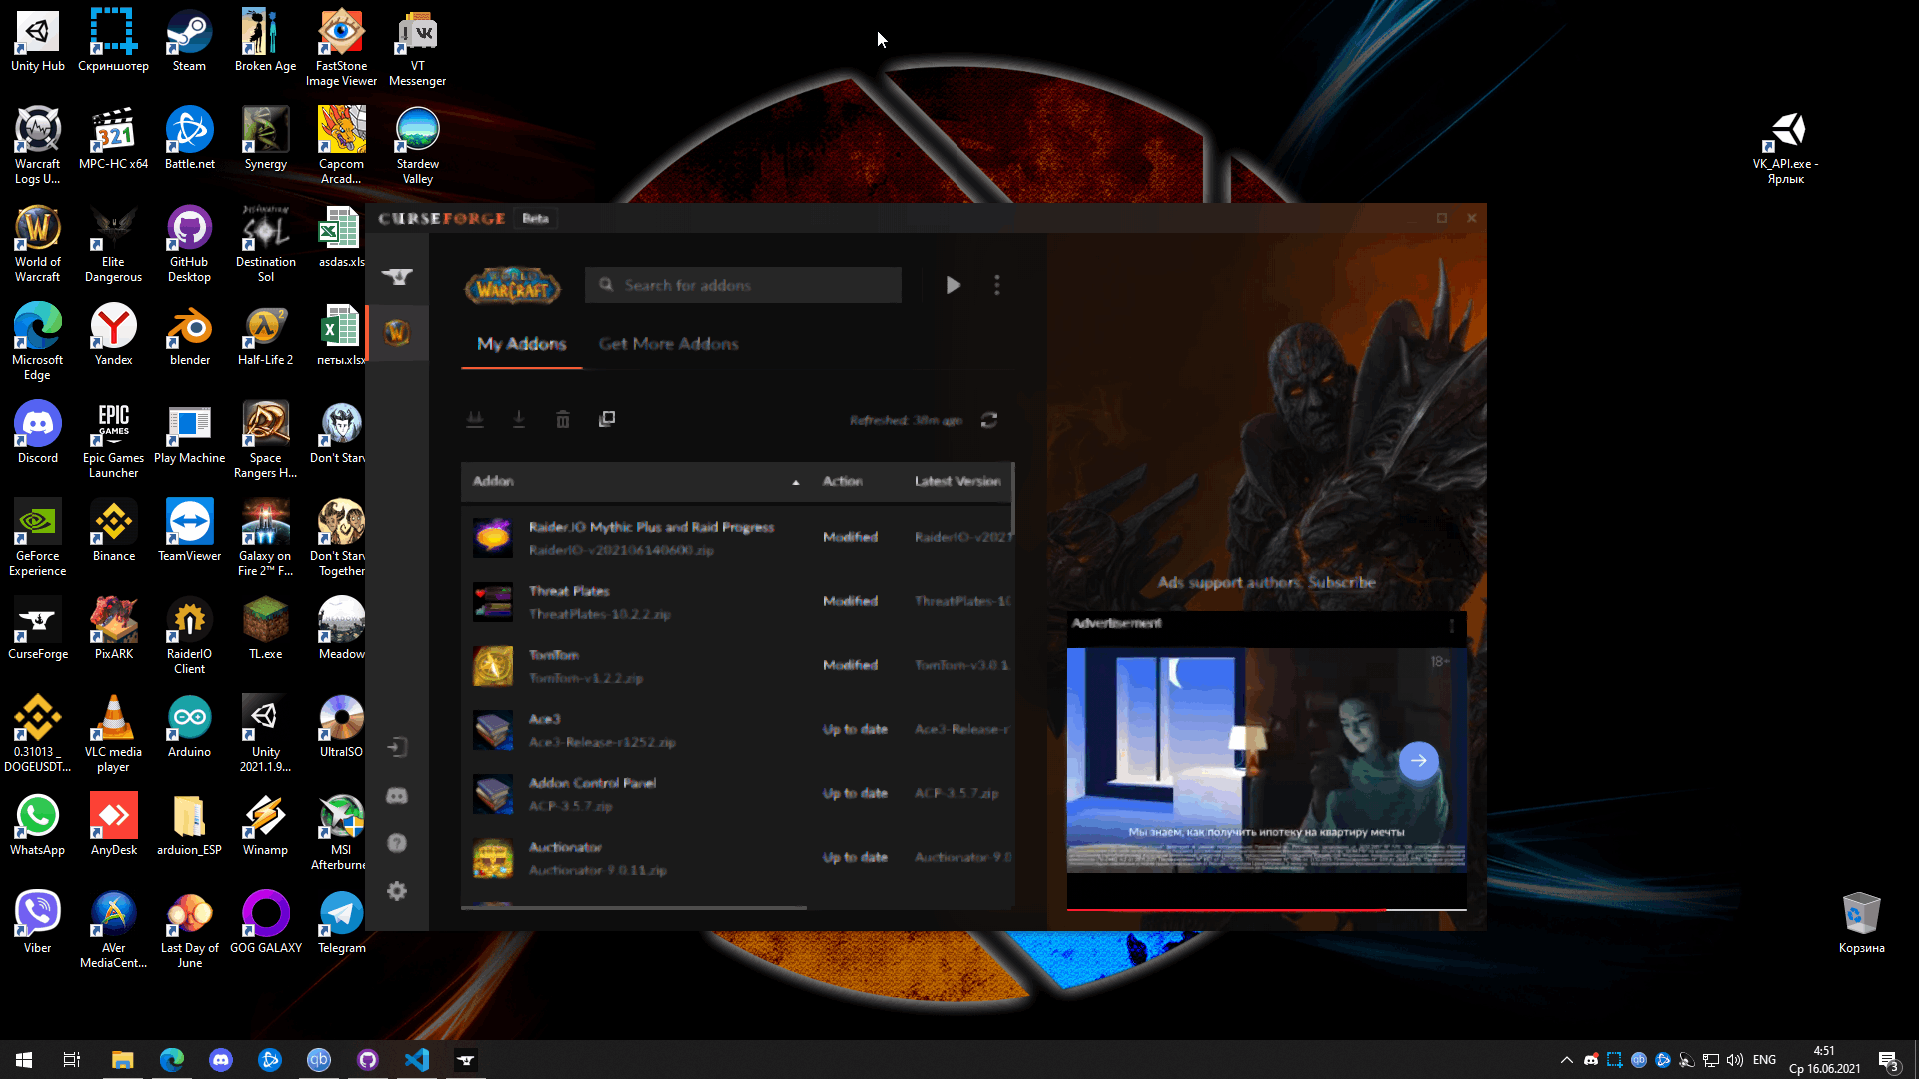Select the Auctionator addon row
Screen dimensions: 1919x1079
737,858
